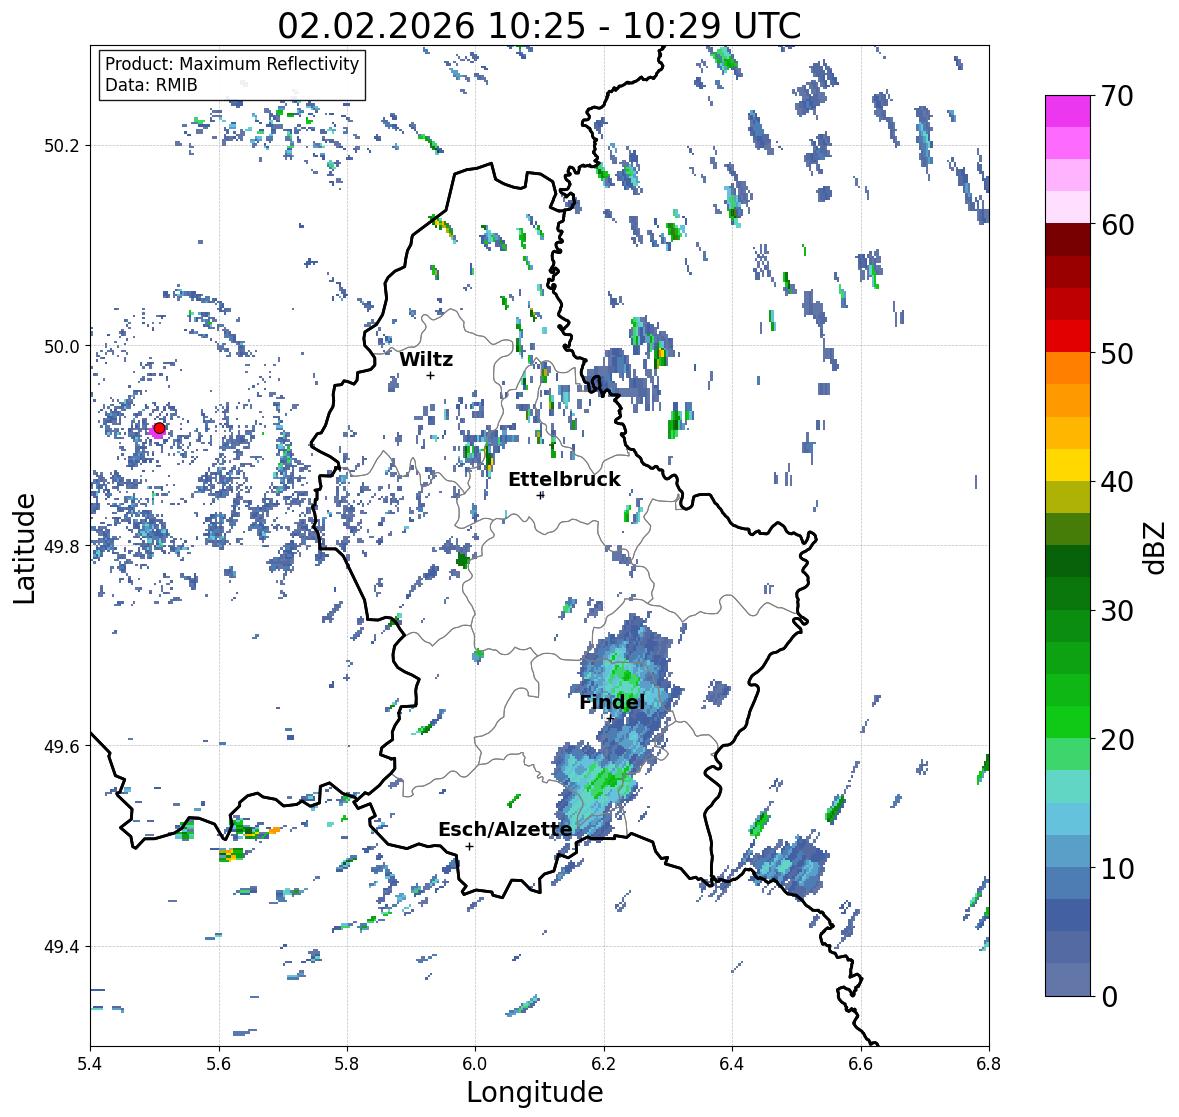The height and width of the screenshot is (1117, 1179).
Task: Click the colorbar tick value 30
Action: [x=1117, y=611]
